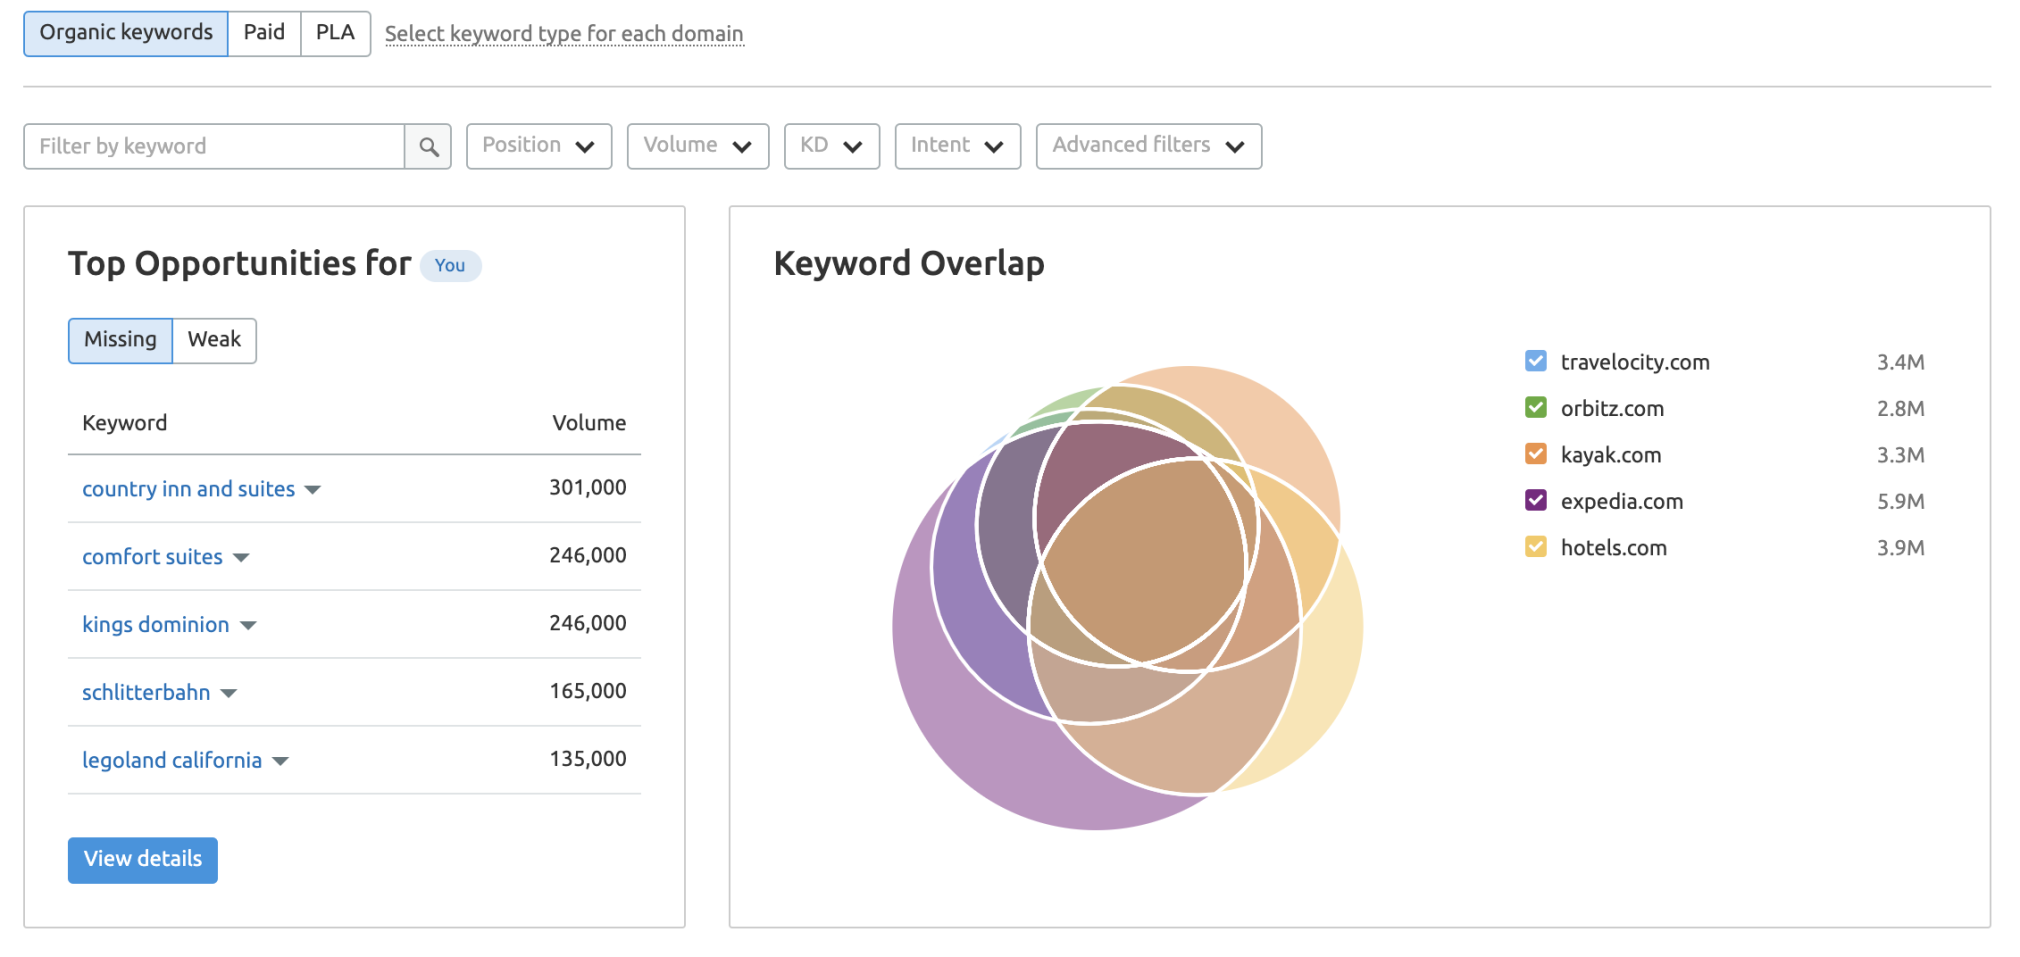
Task: Expand the Volume filter dropdown
Action: 697,146
